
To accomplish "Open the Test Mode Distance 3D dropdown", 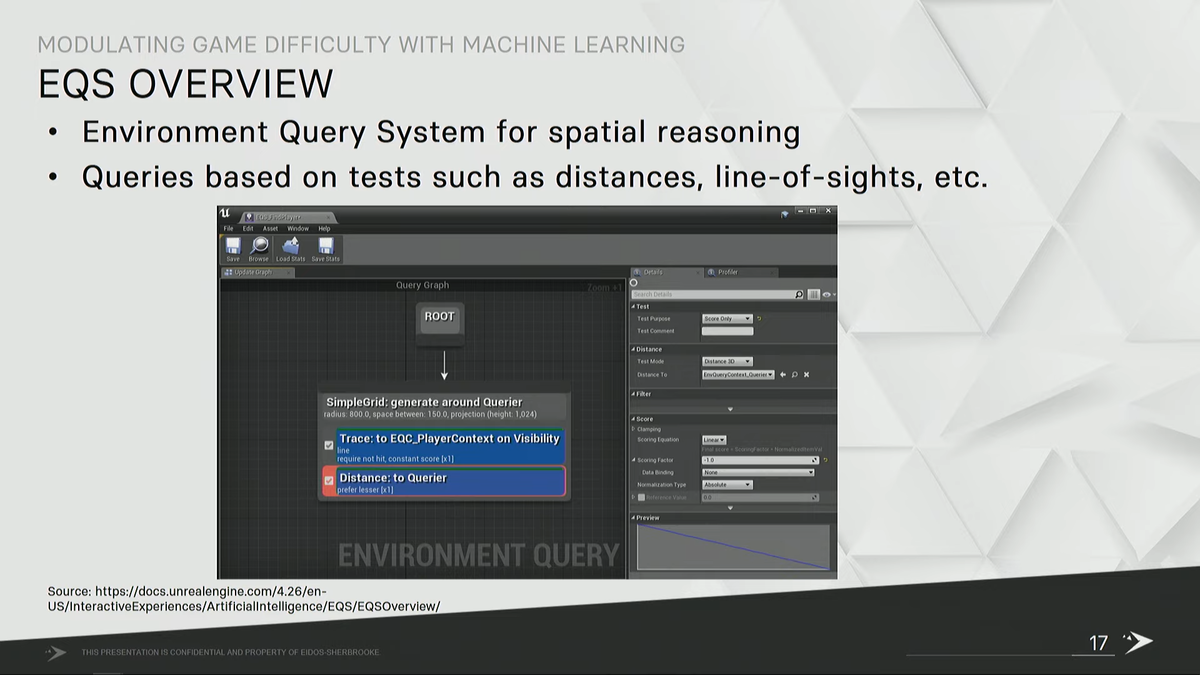I will tap(727, 361).
